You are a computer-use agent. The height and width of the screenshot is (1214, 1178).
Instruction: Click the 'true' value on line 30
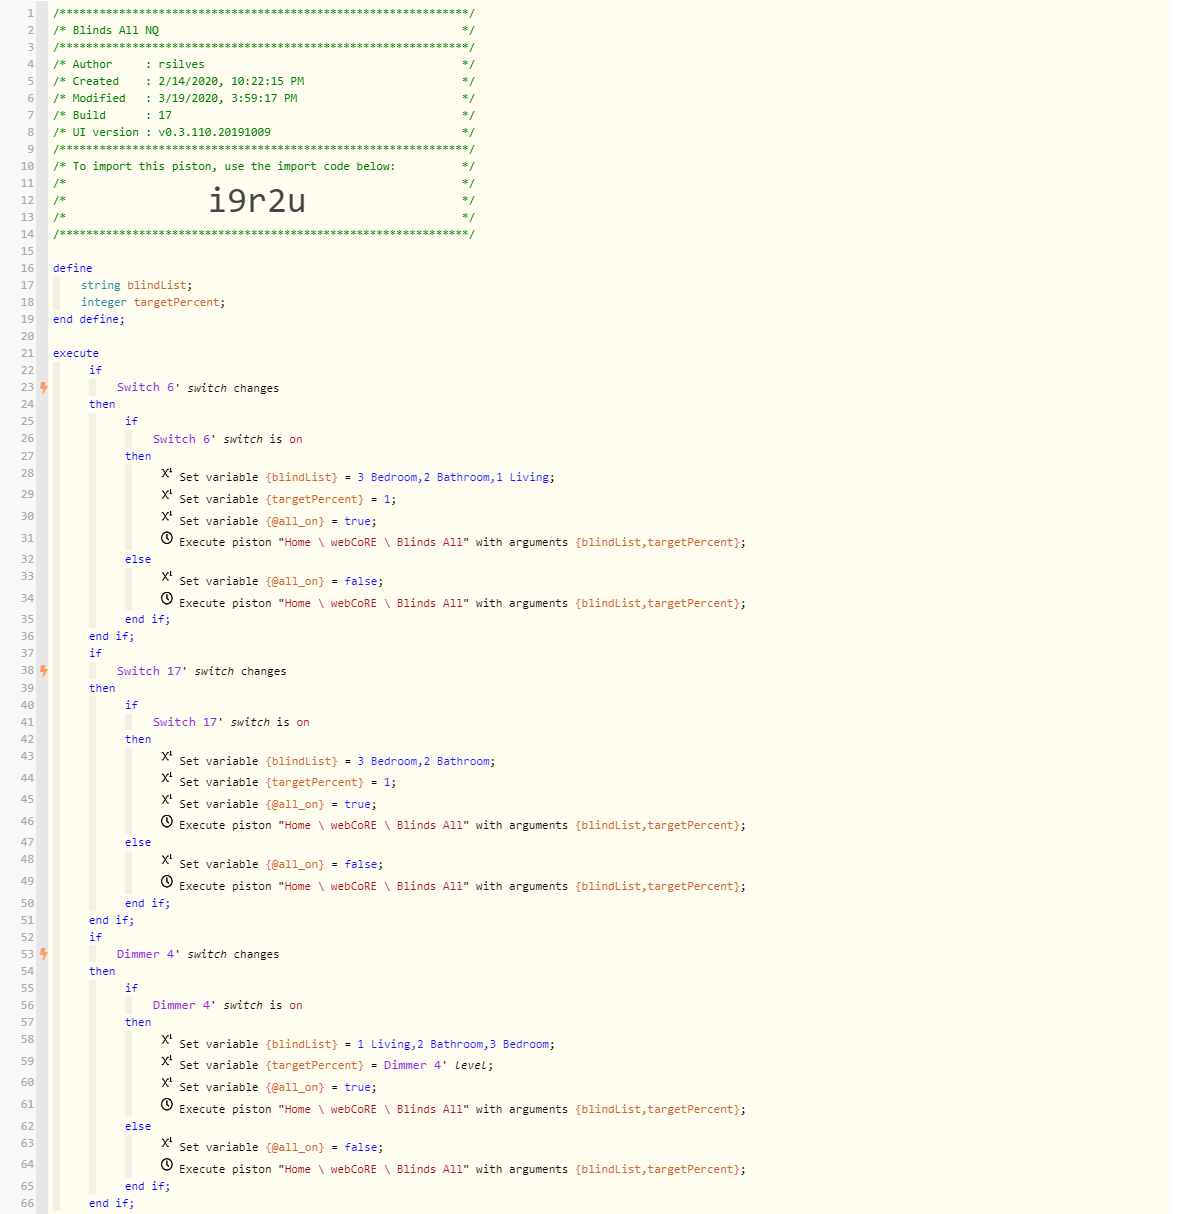357,521
